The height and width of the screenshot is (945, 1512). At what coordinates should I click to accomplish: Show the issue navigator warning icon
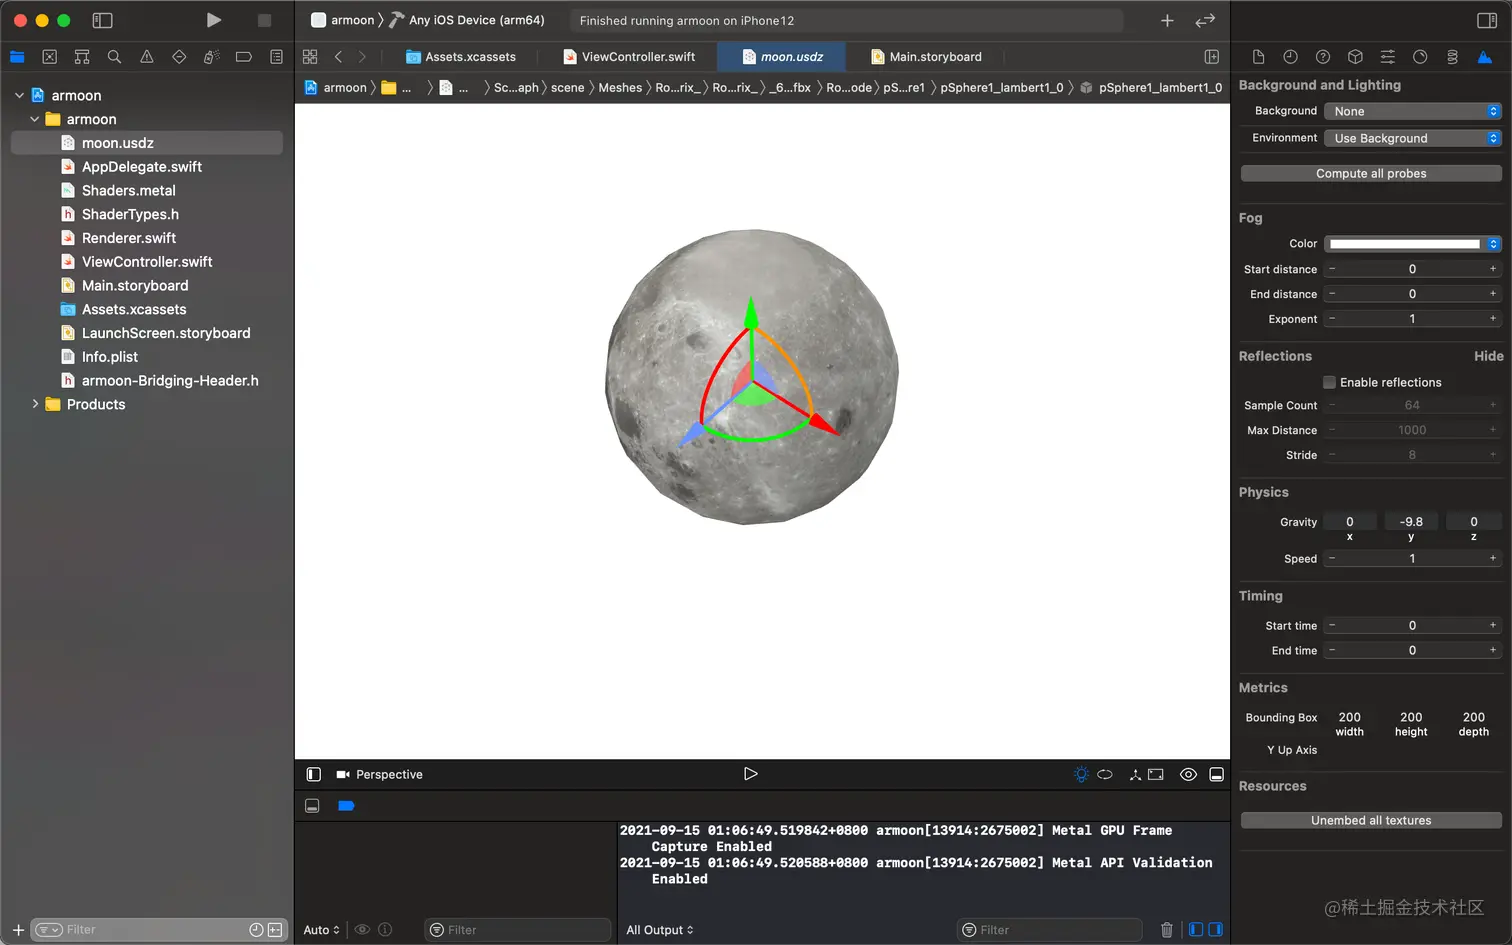[147, 57]
